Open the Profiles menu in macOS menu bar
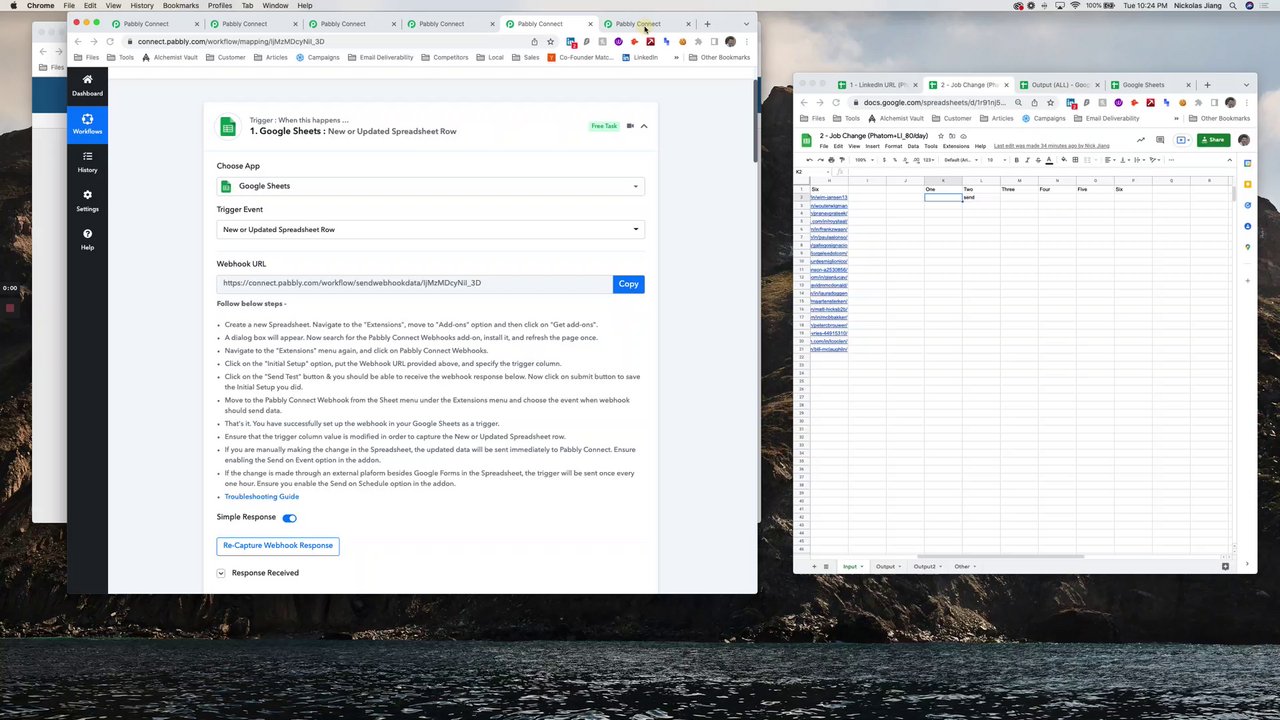1280x720 pixels. (x=220, y=6)
